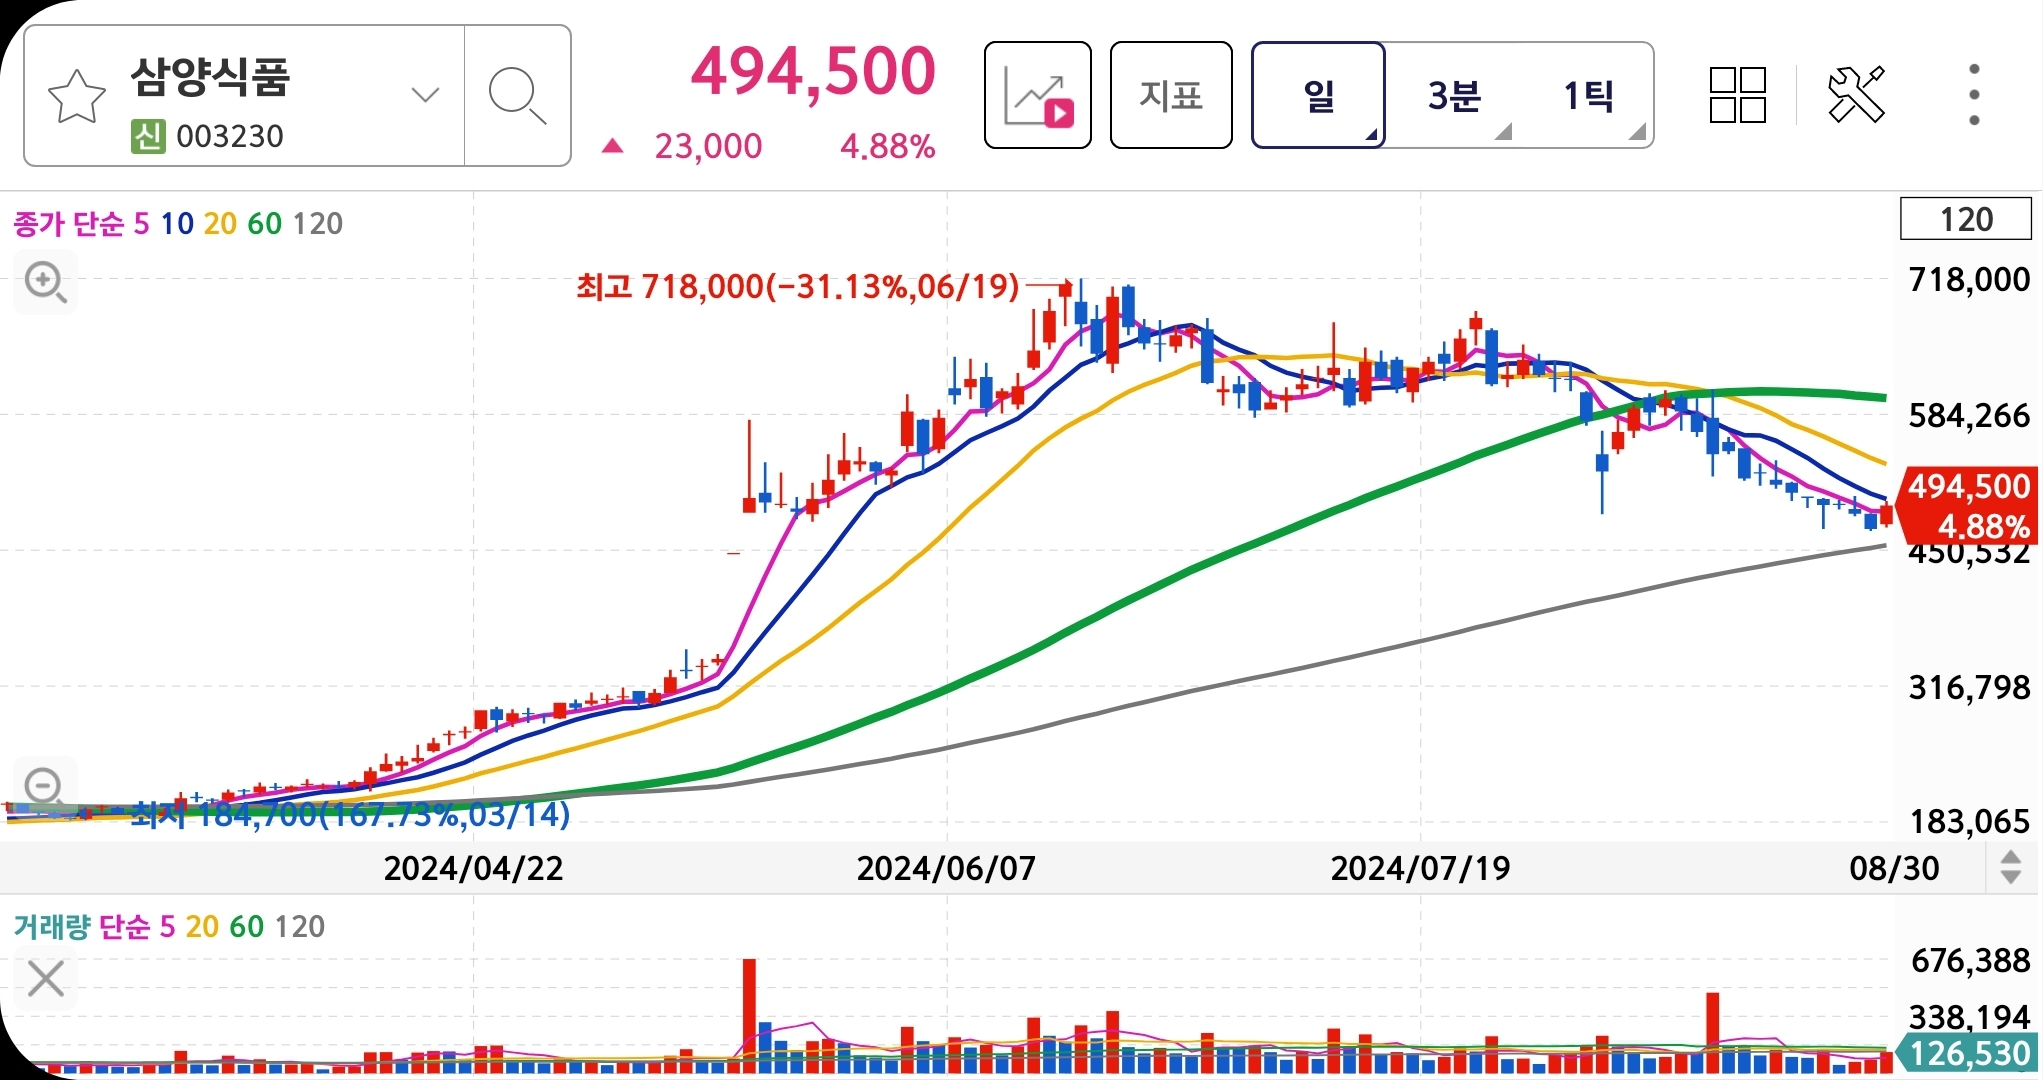This screenshot has height=1080, width=2043.
Task: Click the 494,500 price tag on axis
Action: pos(1968,505)
